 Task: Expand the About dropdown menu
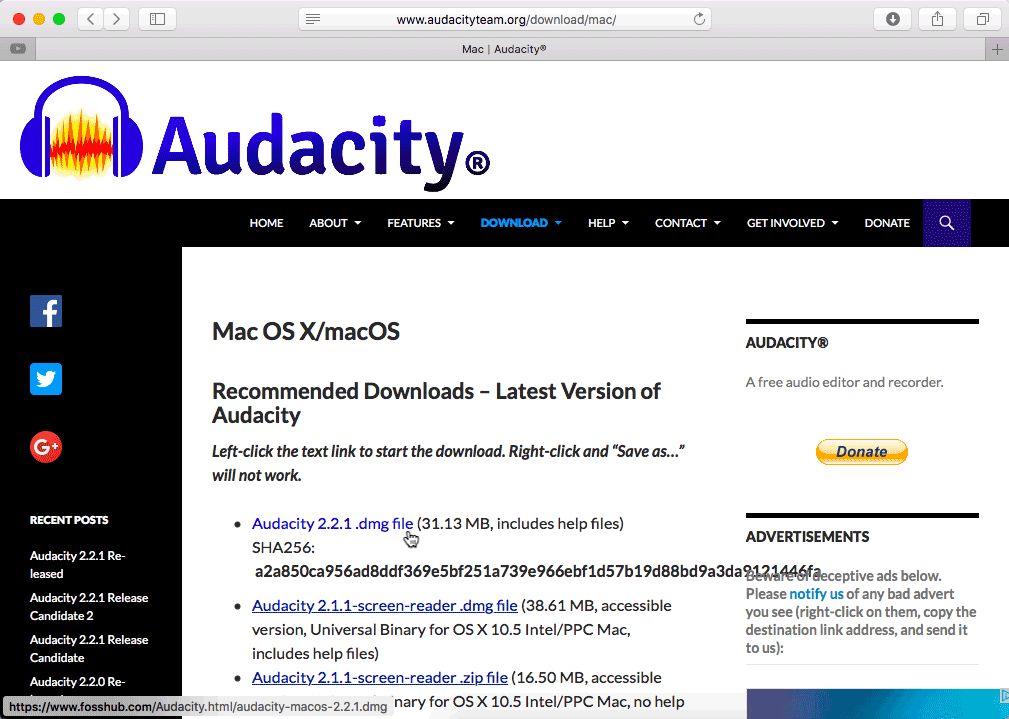(335, 223)
